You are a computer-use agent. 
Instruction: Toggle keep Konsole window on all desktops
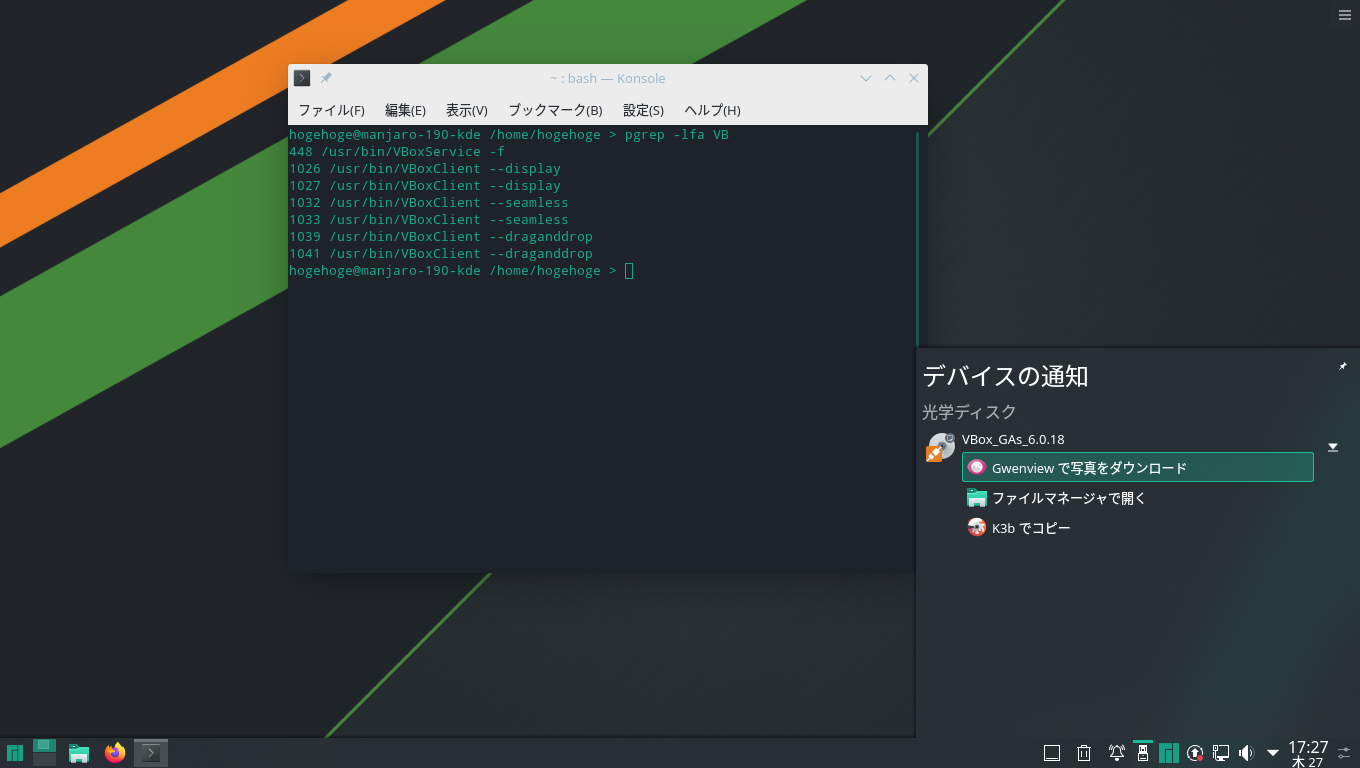pyautogui.click(x=325, y=77)
